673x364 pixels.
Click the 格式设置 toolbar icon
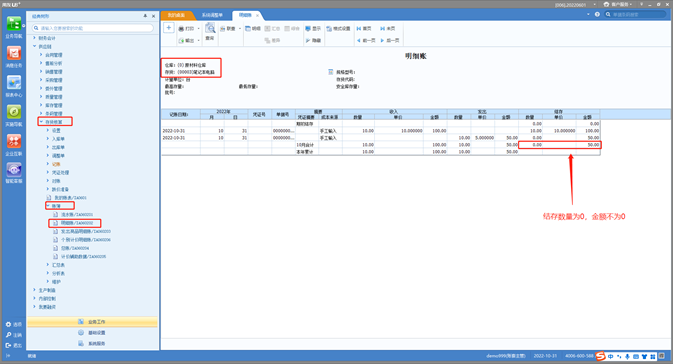tap(329, 29)
